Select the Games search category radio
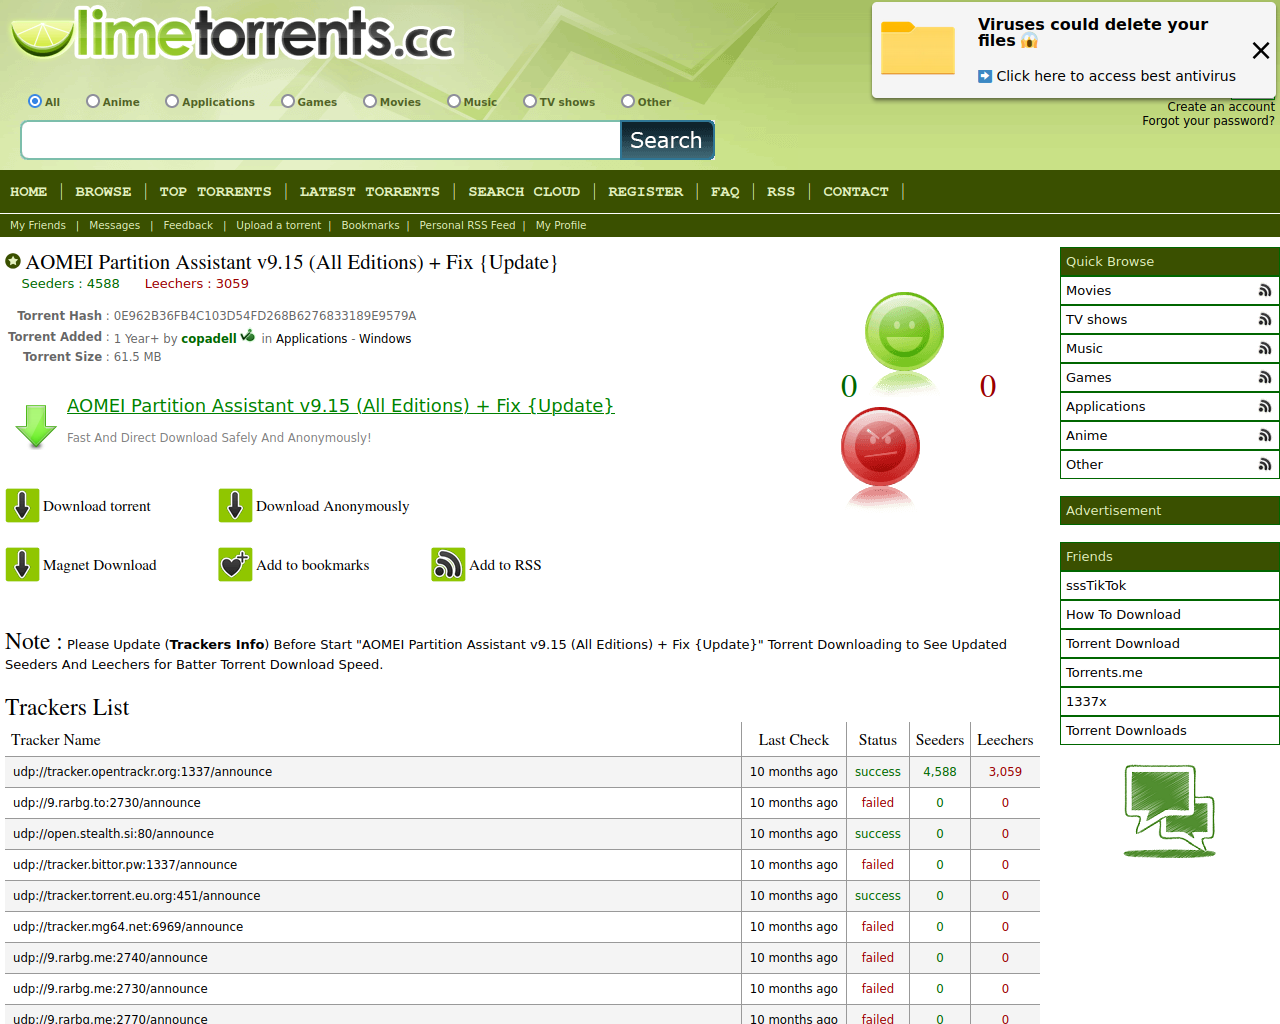 click(x=288, y=101)
